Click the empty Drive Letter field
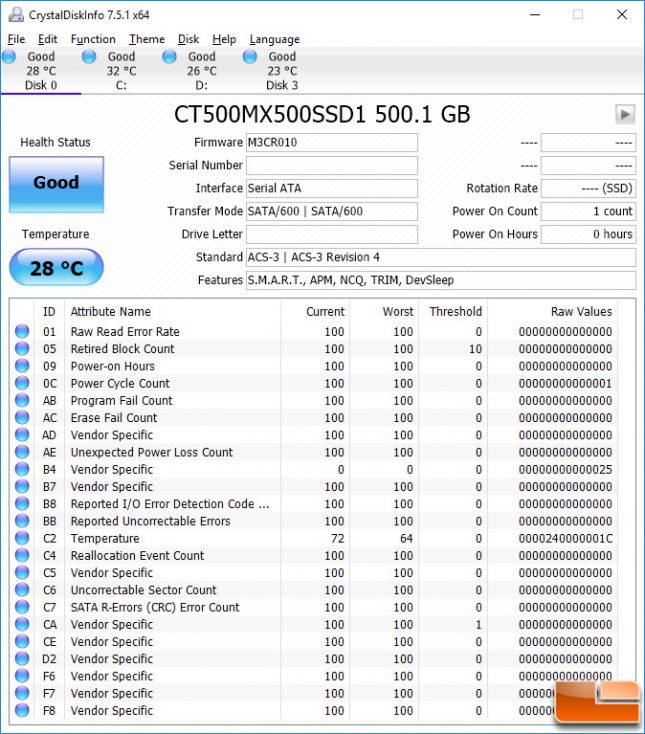This screenshot has width=645, height=734. (332, 234)
